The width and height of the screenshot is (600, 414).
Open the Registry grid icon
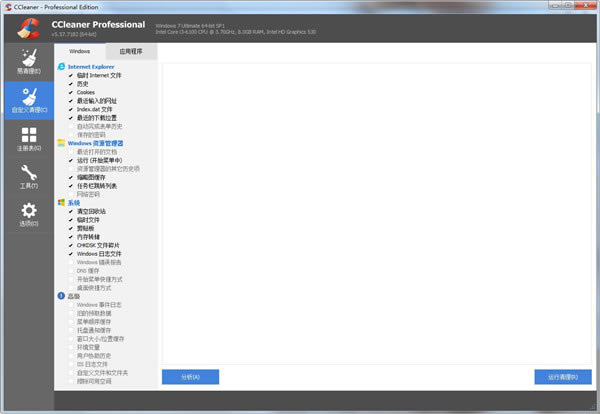tap(29, 135)
